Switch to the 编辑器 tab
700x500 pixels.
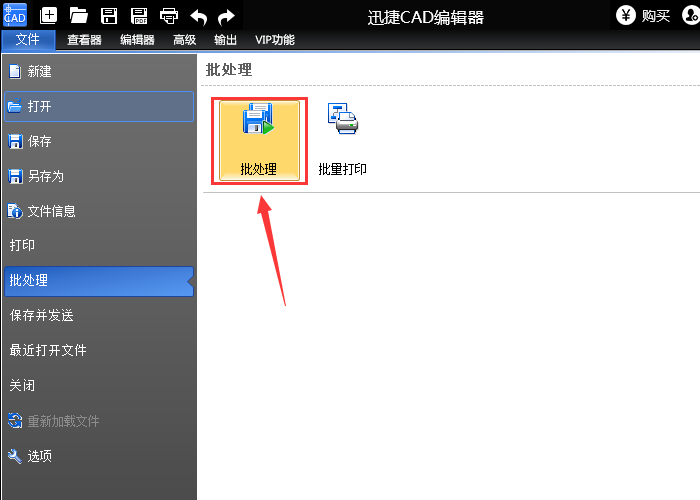pos(137,40)
